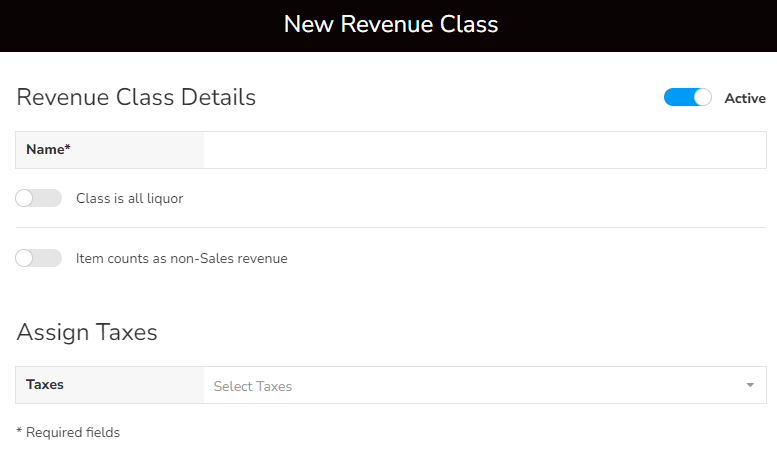The width and height of the screenshot is (777, 466).
Task: Open the Select Taxes combo box
Action: click(480, 386)
